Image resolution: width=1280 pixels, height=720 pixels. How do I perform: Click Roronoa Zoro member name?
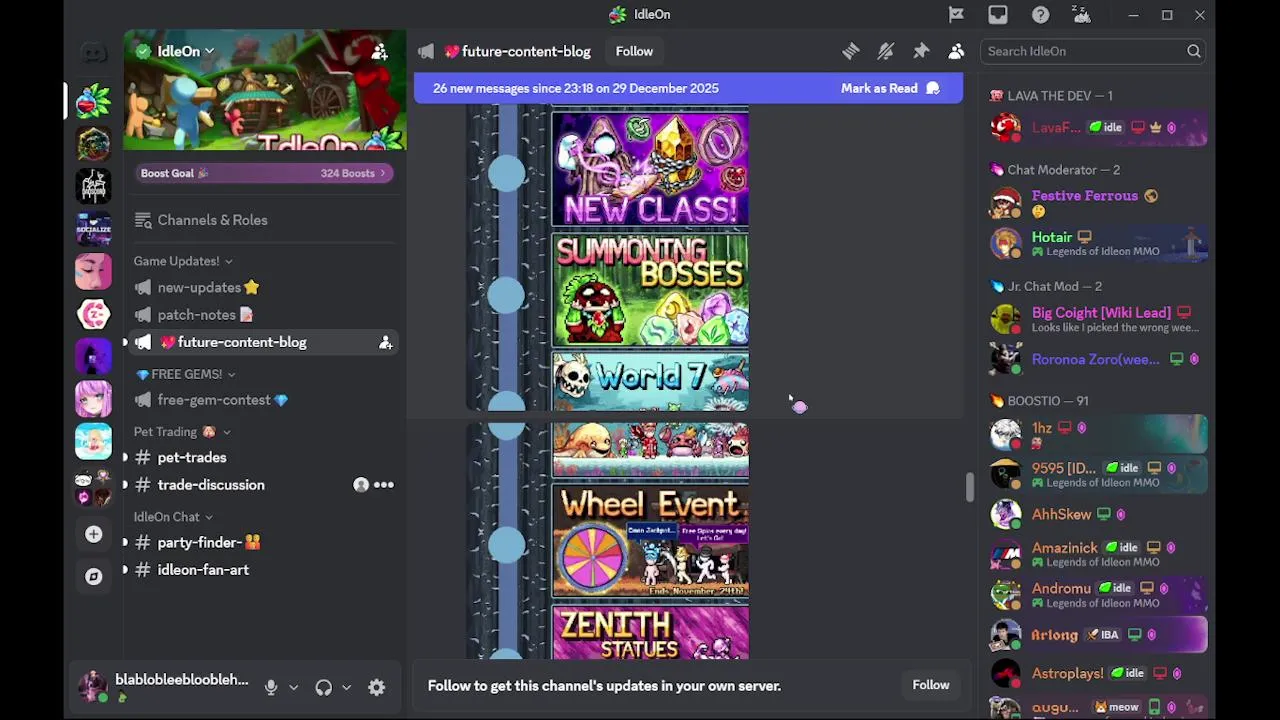(x=1095, y=360)
